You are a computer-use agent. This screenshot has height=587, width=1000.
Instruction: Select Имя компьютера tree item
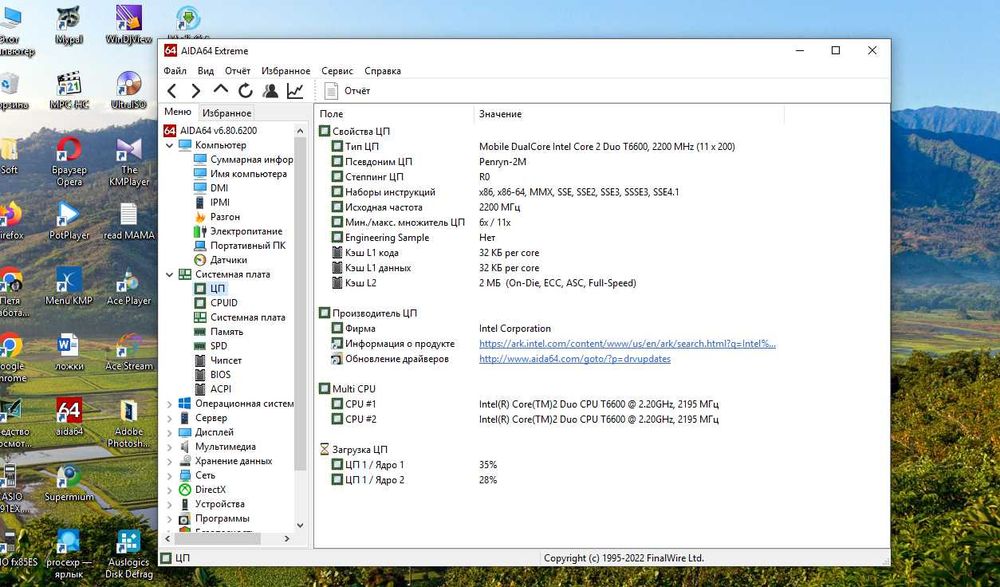240,174
